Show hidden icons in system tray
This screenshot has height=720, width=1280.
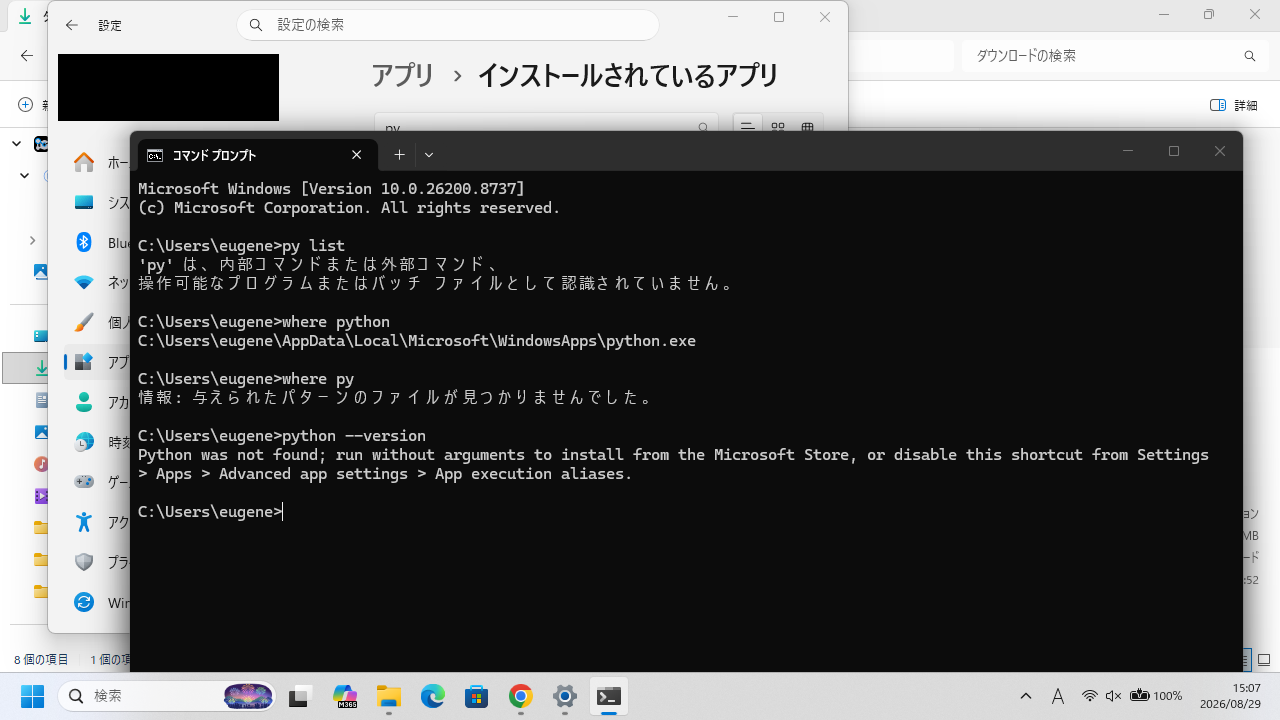pyautogui.click(x=1026, y=696)
